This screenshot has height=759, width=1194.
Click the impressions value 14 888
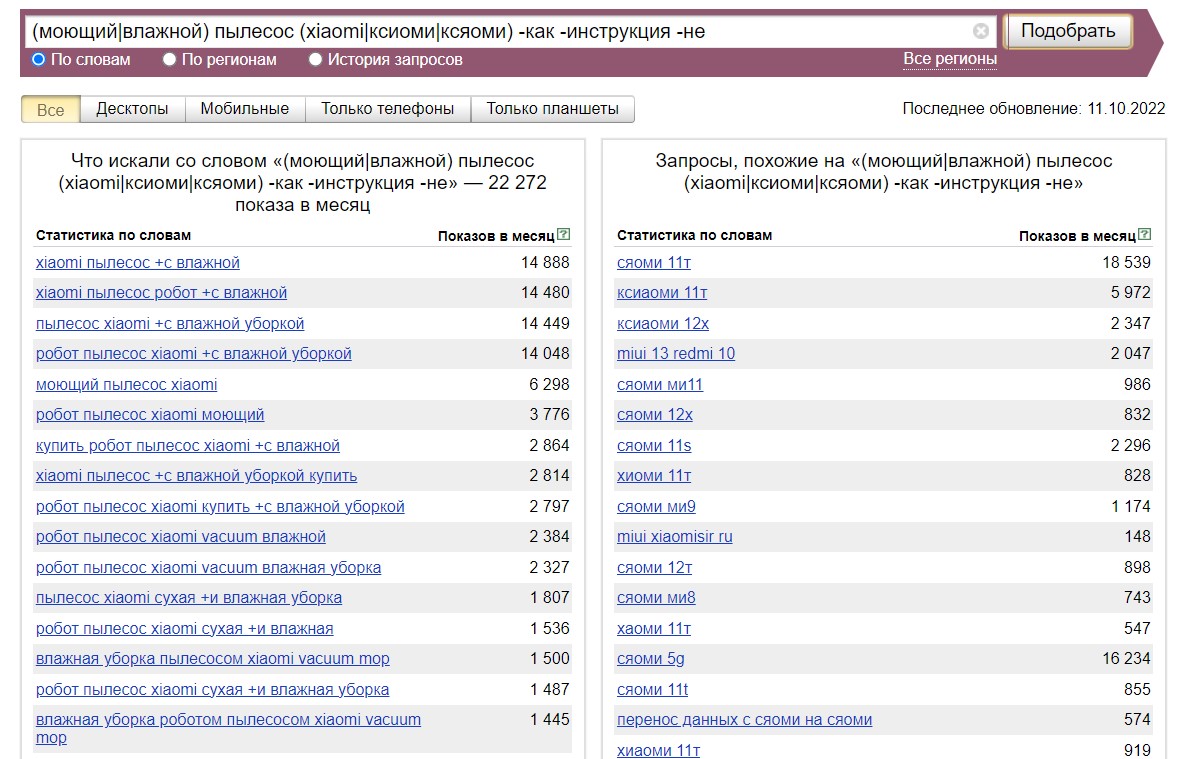pos(545,262)
